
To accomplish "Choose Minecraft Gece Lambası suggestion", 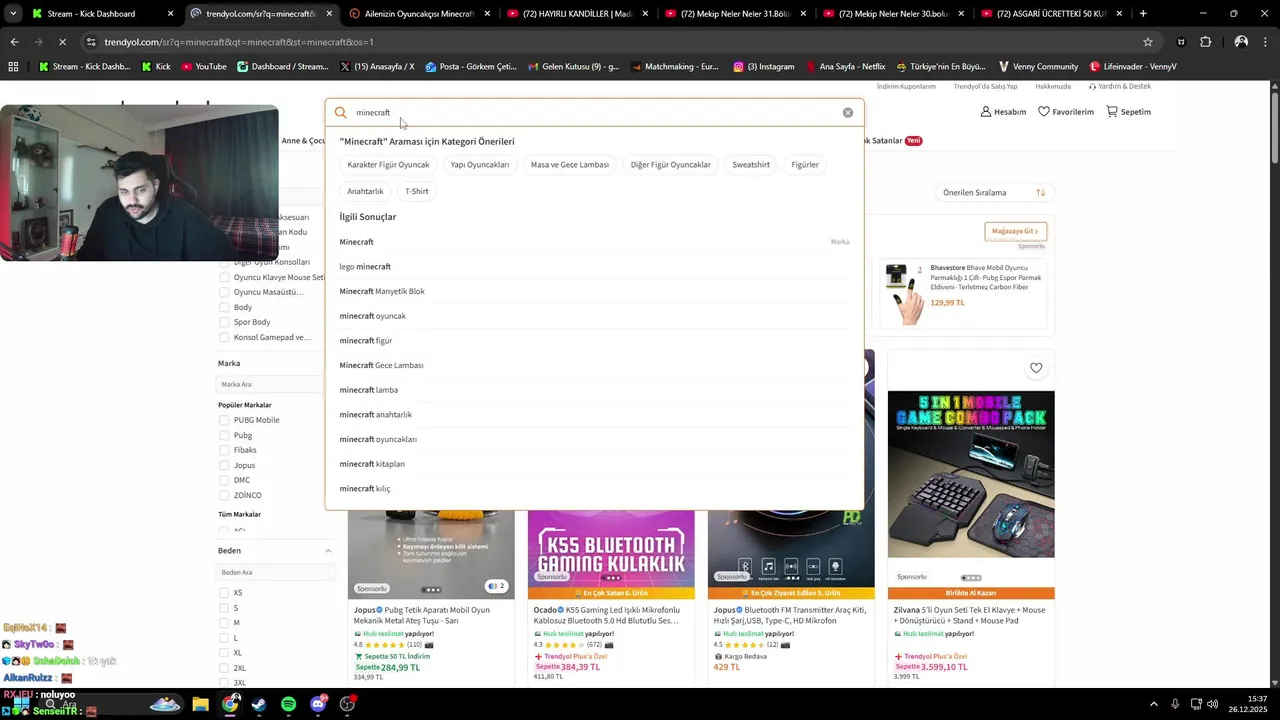I will click(x=594, y=365).
